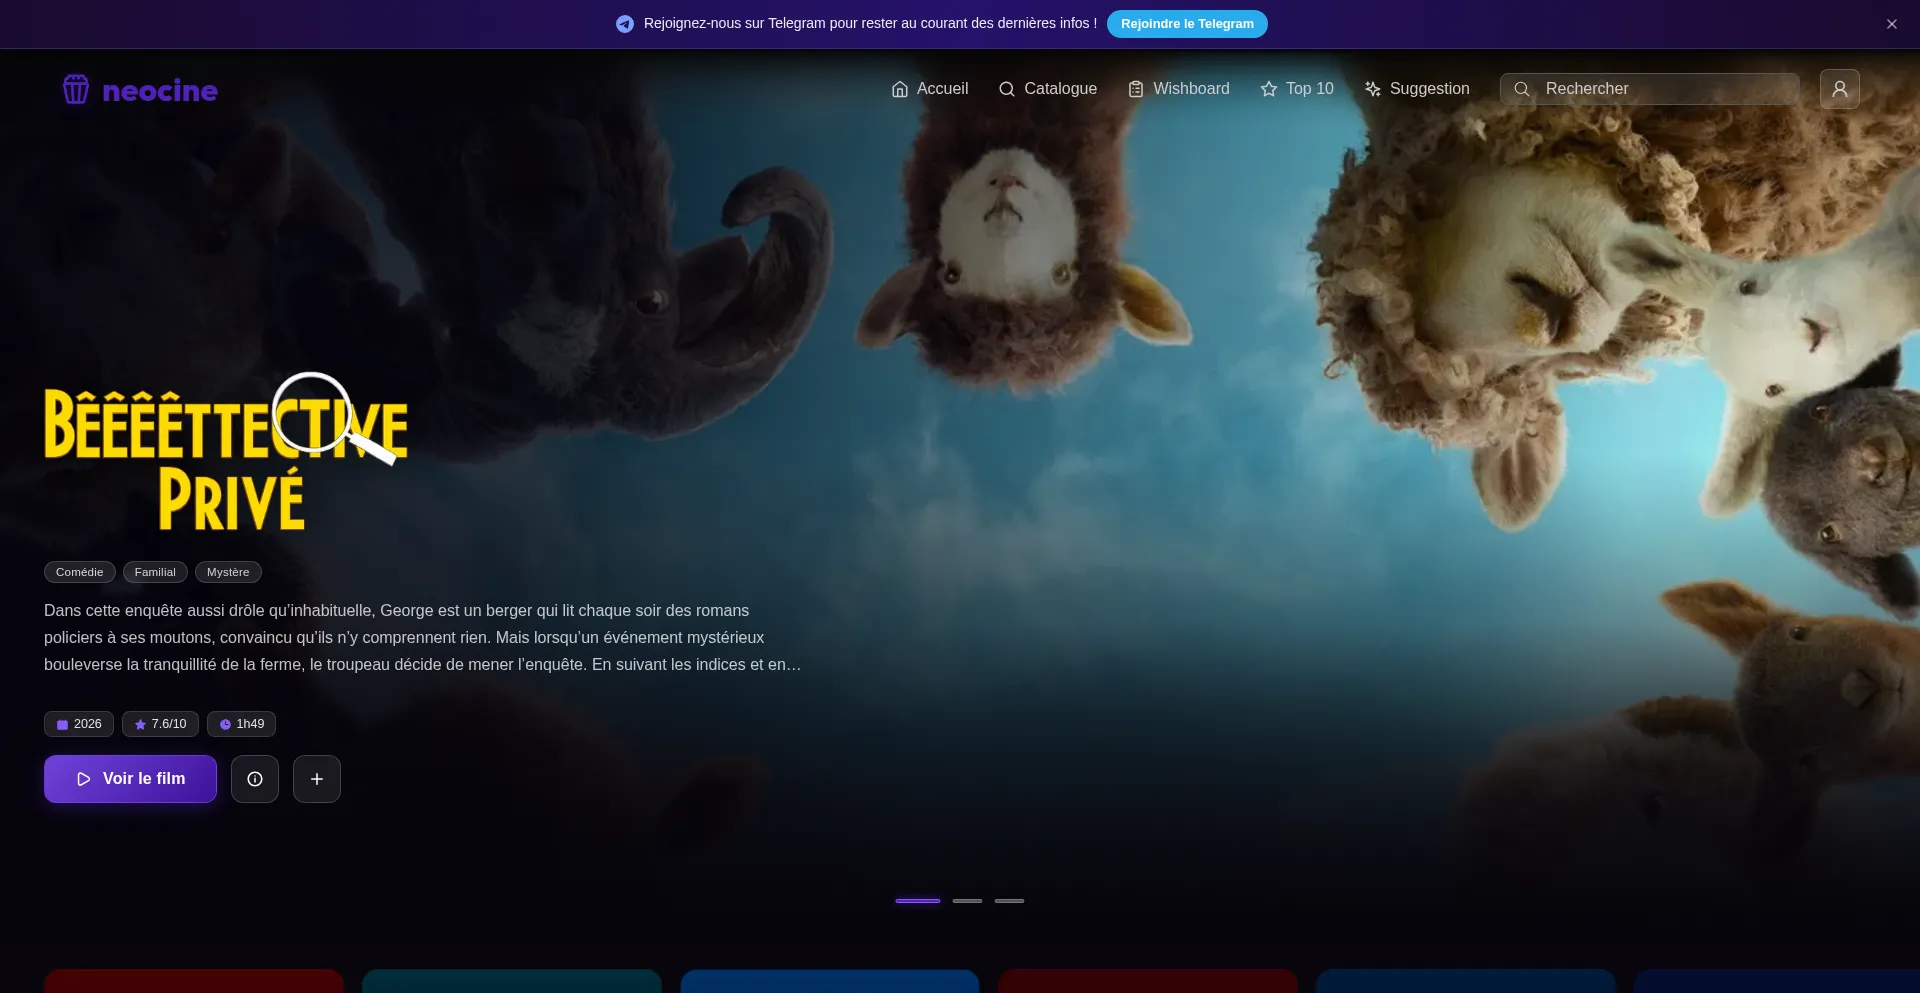1920x993 pixels.
Task: Open the user account profile icon
Action: pos(1840,89)
